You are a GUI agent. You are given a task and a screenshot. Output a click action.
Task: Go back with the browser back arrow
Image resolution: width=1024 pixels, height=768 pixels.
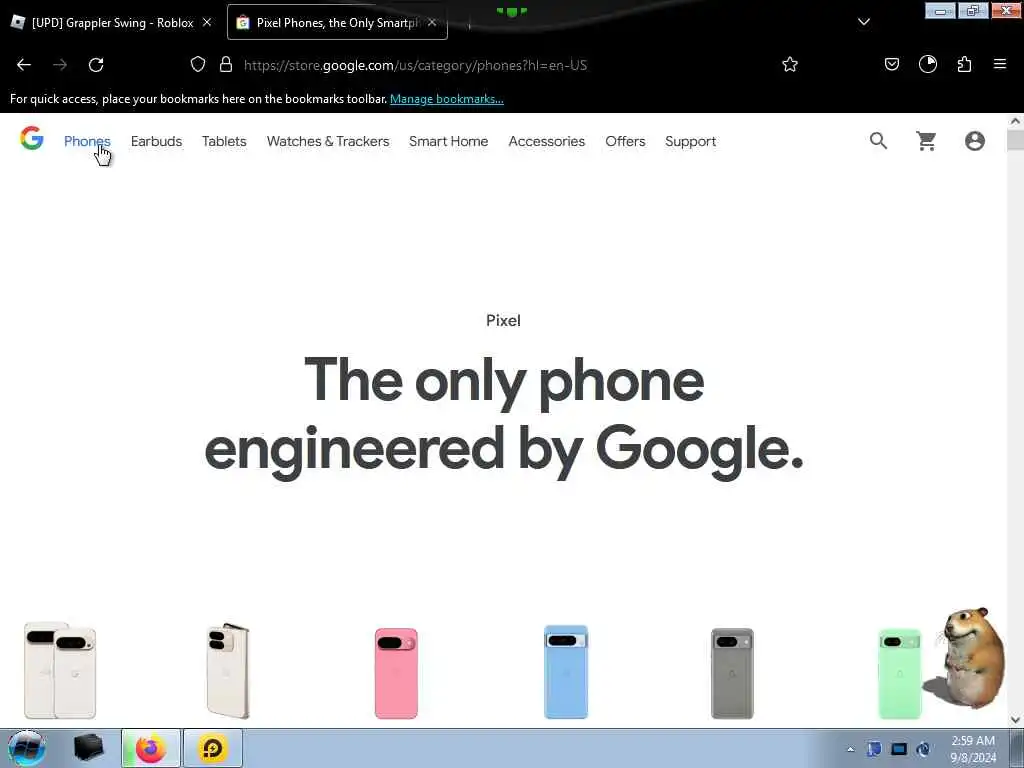(x=24, y=65)
